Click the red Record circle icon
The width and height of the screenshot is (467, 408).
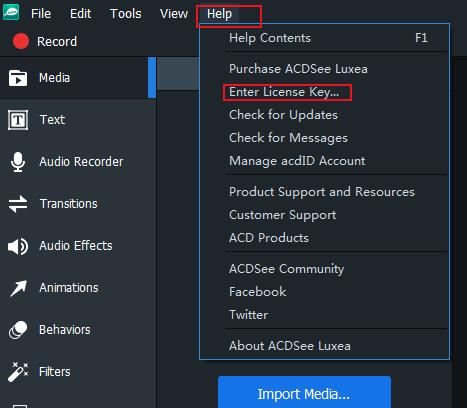21,41
